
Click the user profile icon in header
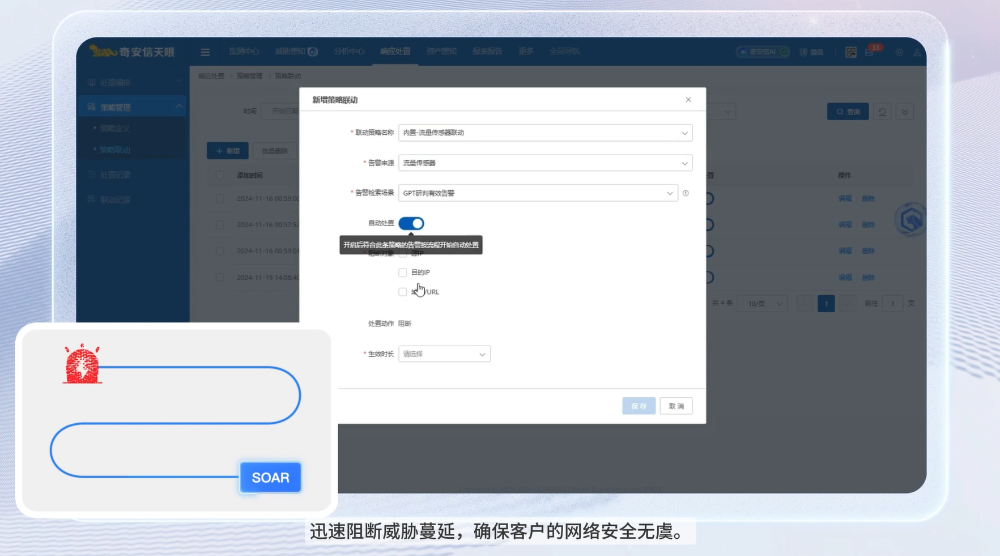coord(917,52)
